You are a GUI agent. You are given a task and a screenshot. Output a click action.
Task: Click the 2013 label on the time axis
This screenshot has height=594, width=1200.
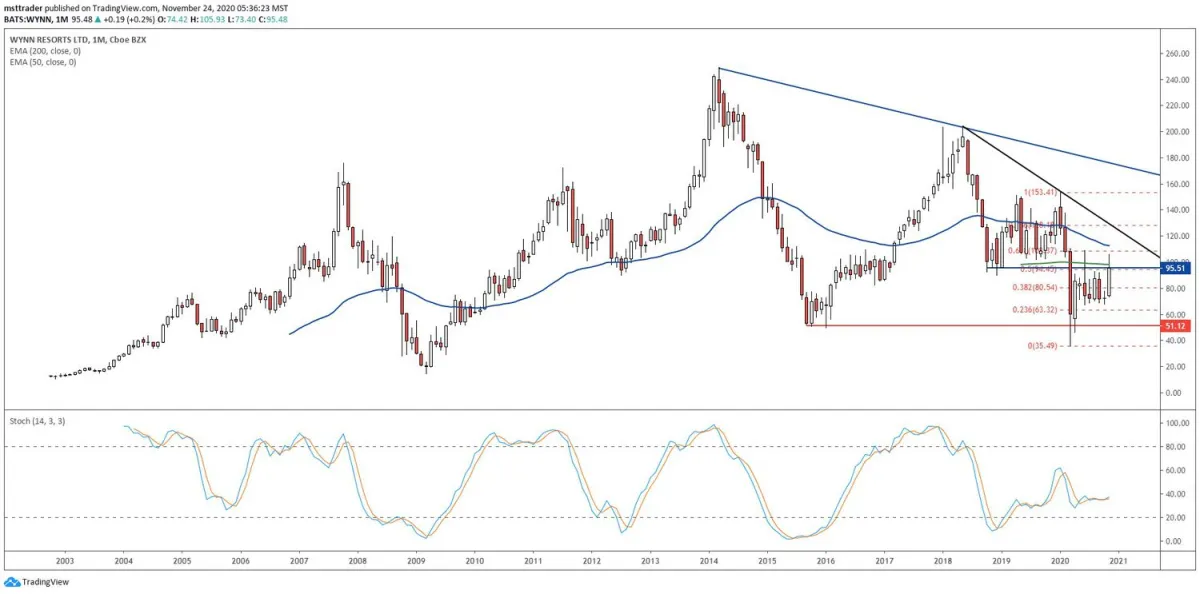tap(650, 563)
